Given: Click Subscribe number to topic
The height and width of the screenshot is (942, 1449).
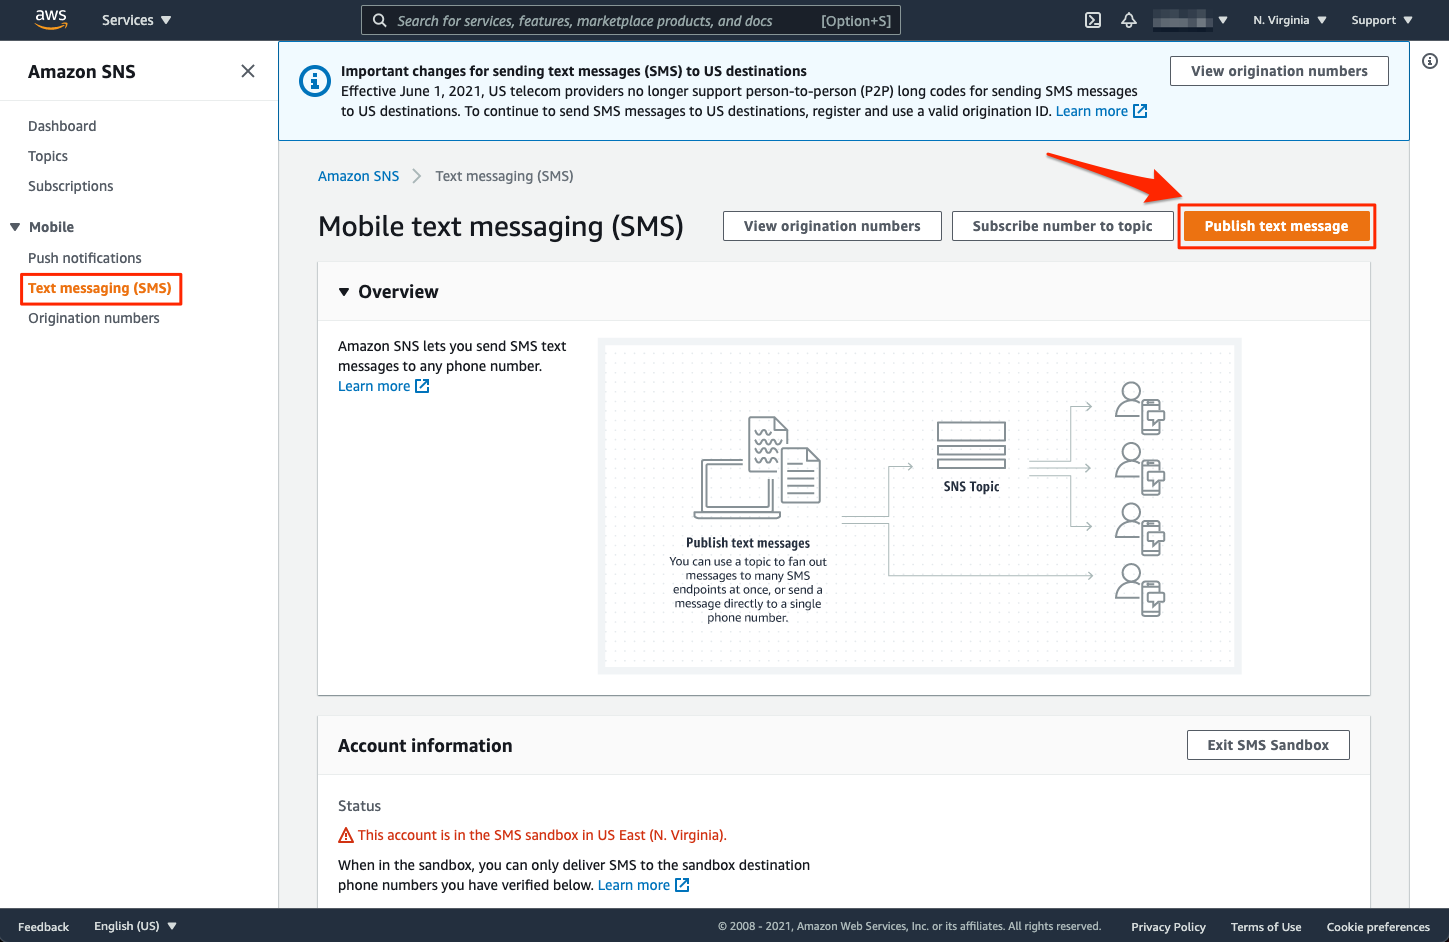Looking at the screenshot, I should pyautogui.click(x=1062, y=226).
